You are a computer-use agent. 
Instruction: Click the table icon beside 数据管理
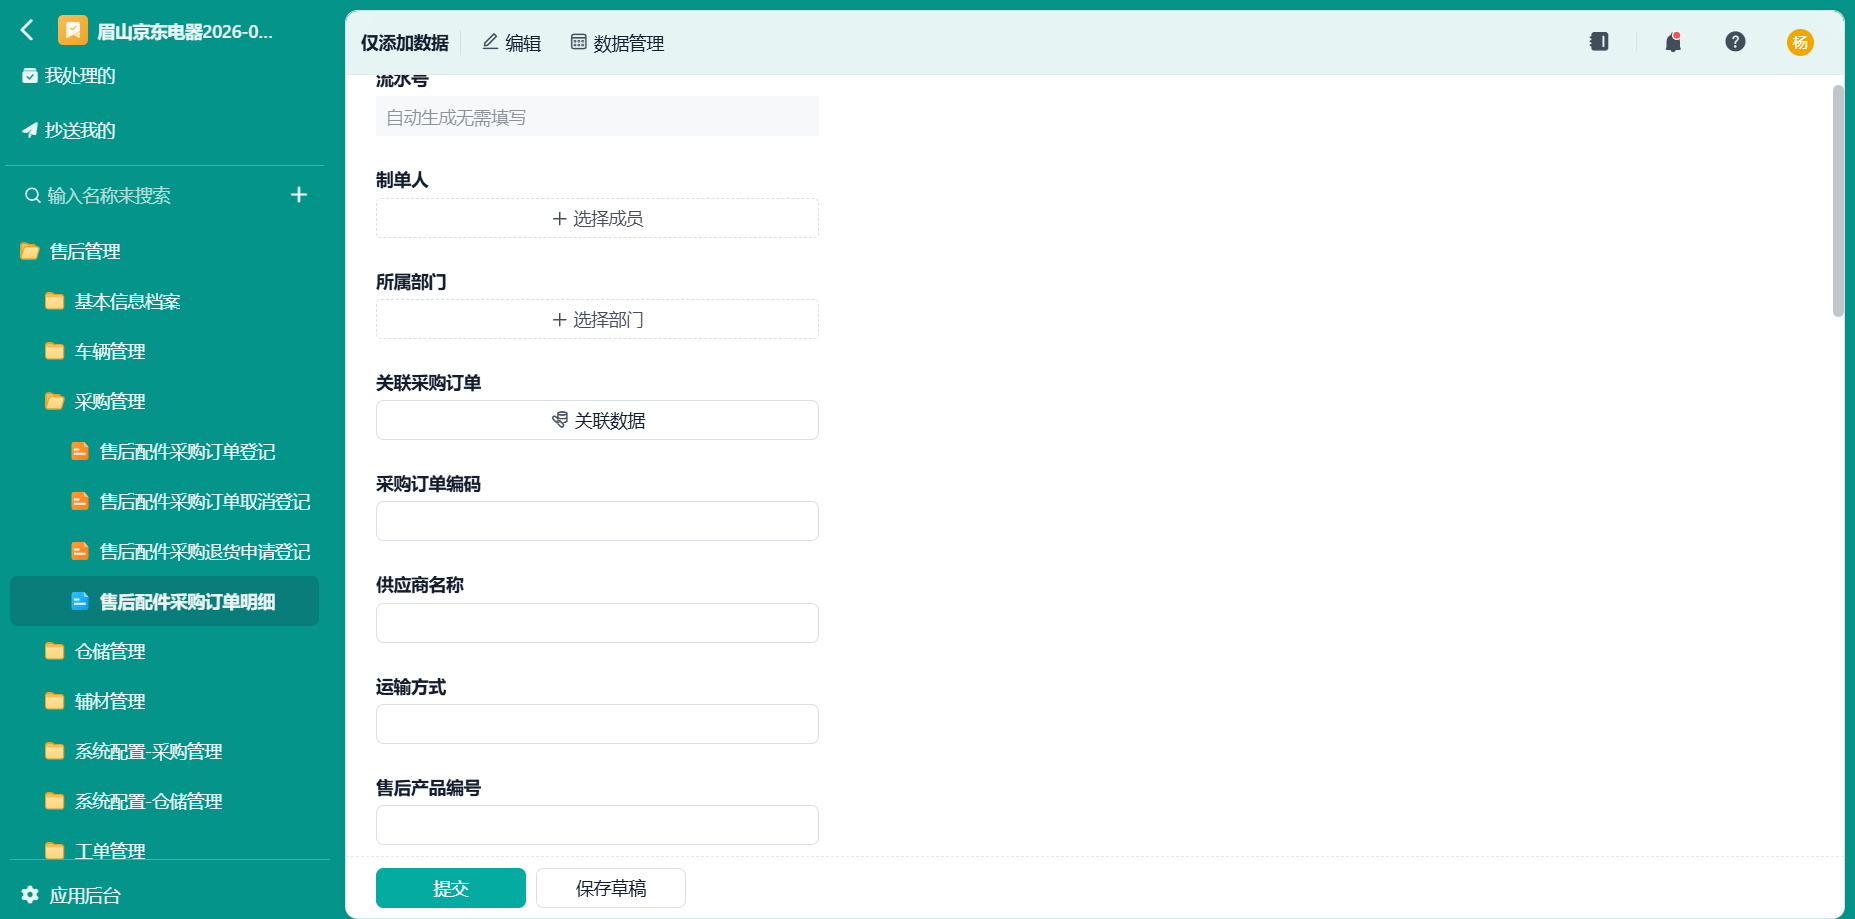pos(578,42)
